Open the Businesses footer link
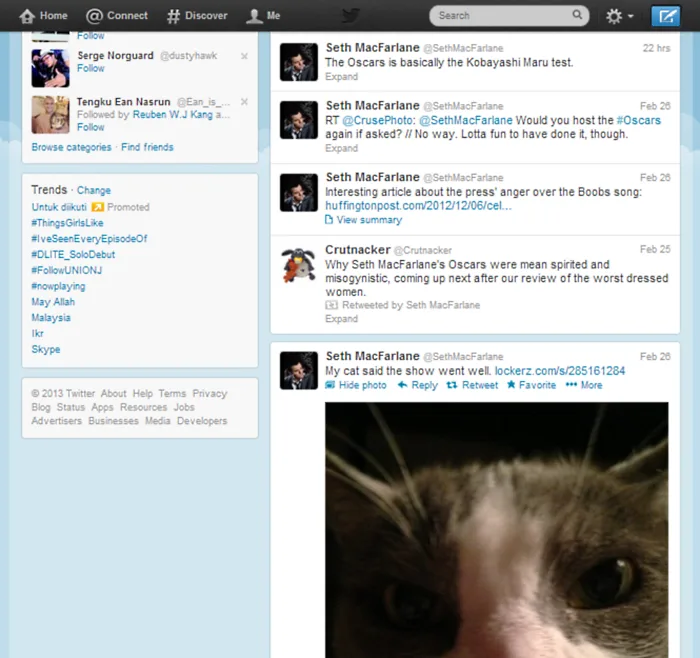 pos(113,421)
